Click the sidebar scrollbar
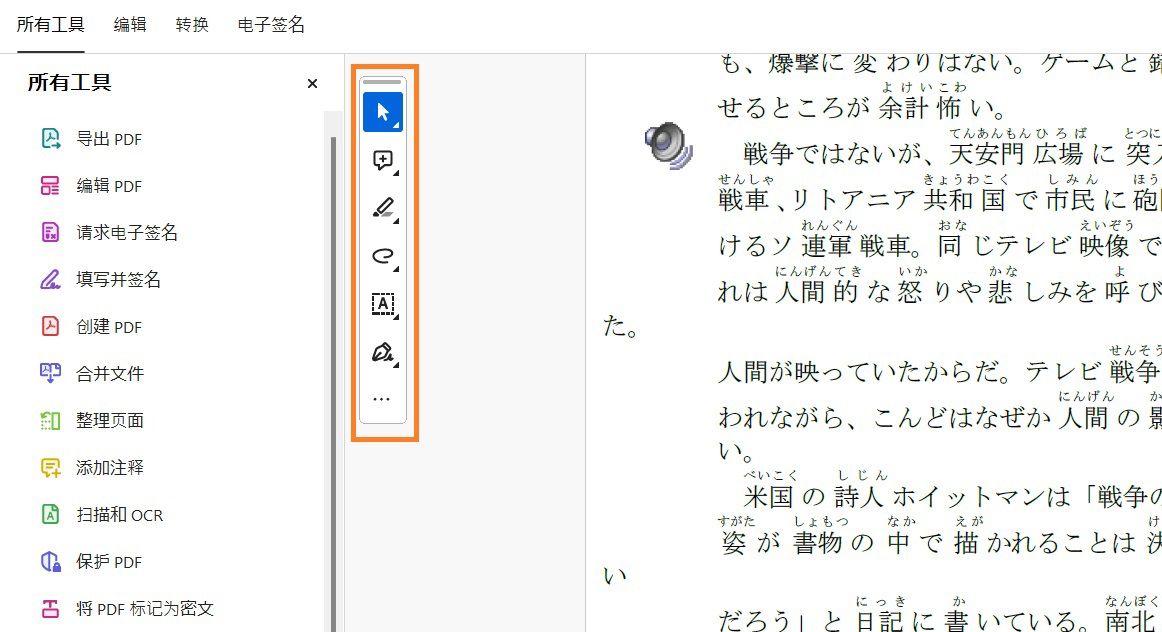 pos(334,250)
